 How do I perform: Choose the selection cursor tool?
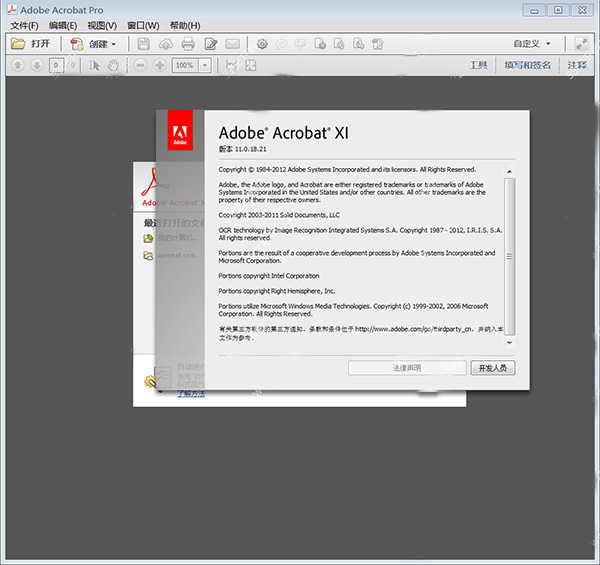click(94, 65)
